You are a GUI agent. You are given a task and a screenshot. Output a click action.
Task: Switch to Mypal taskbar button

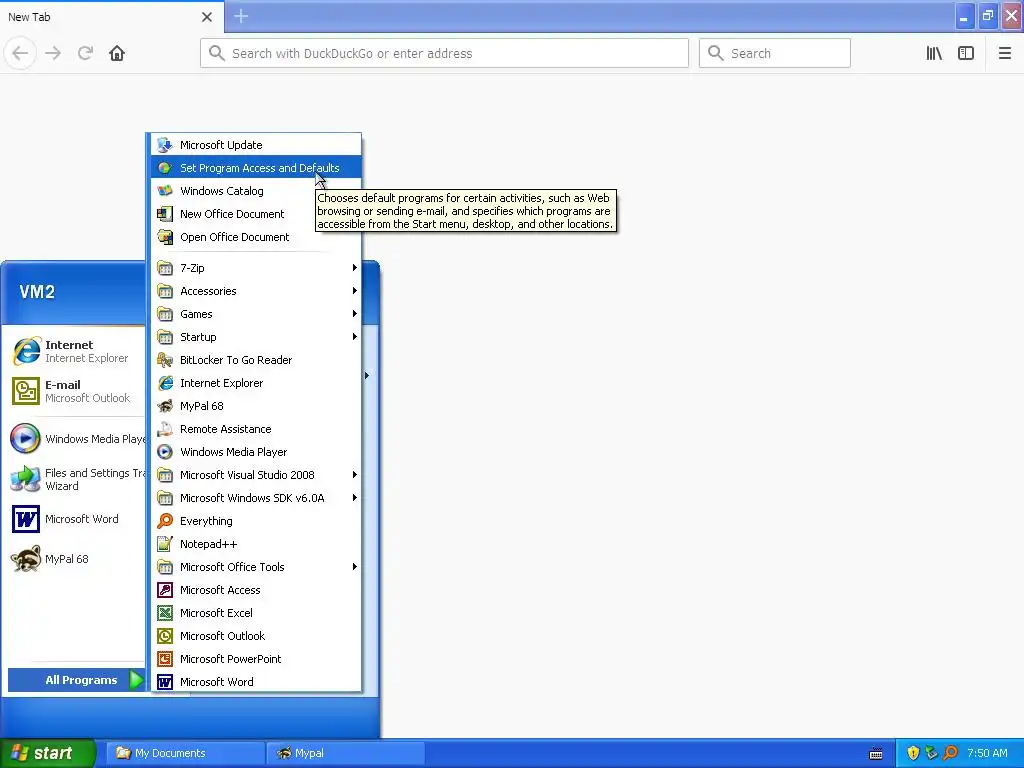tap(345, 753)
